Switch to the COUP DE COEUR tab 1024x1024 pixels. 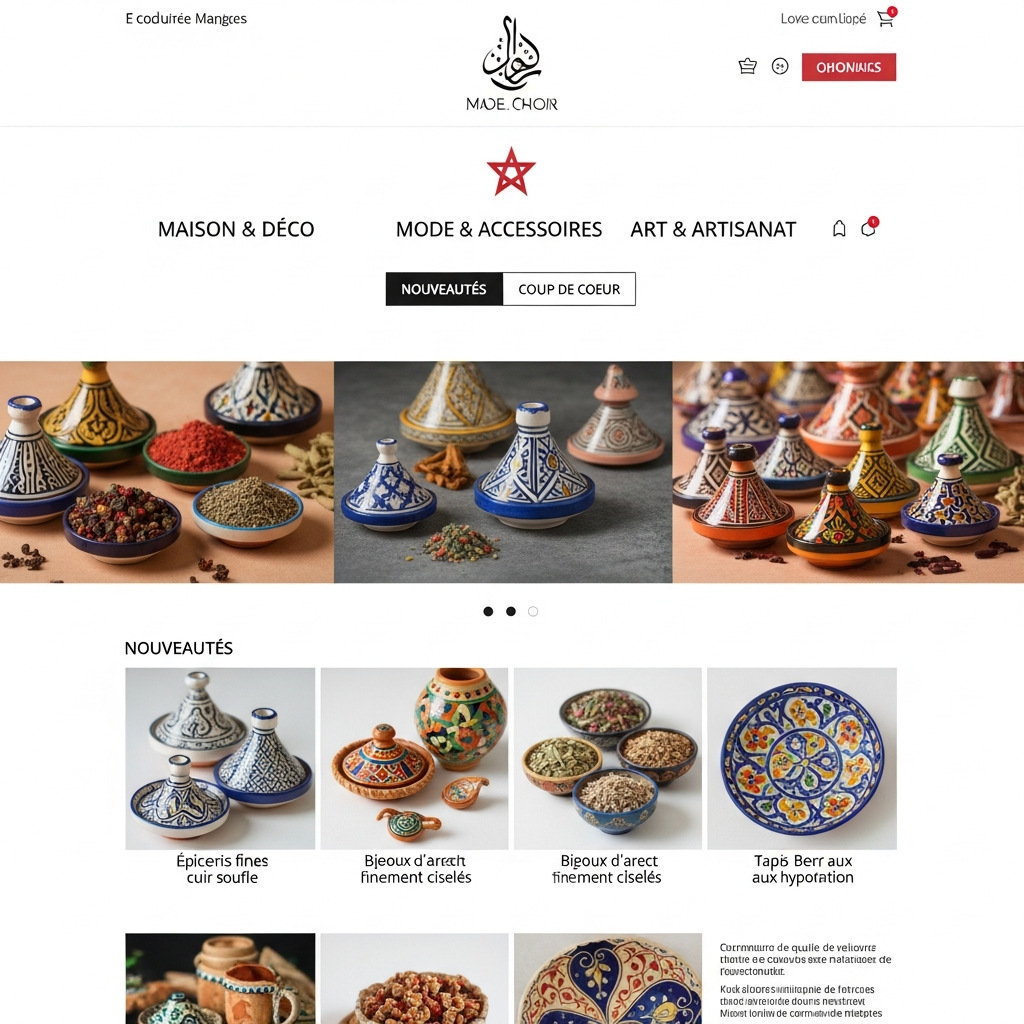pyautogui.click(x=569, y=289)
